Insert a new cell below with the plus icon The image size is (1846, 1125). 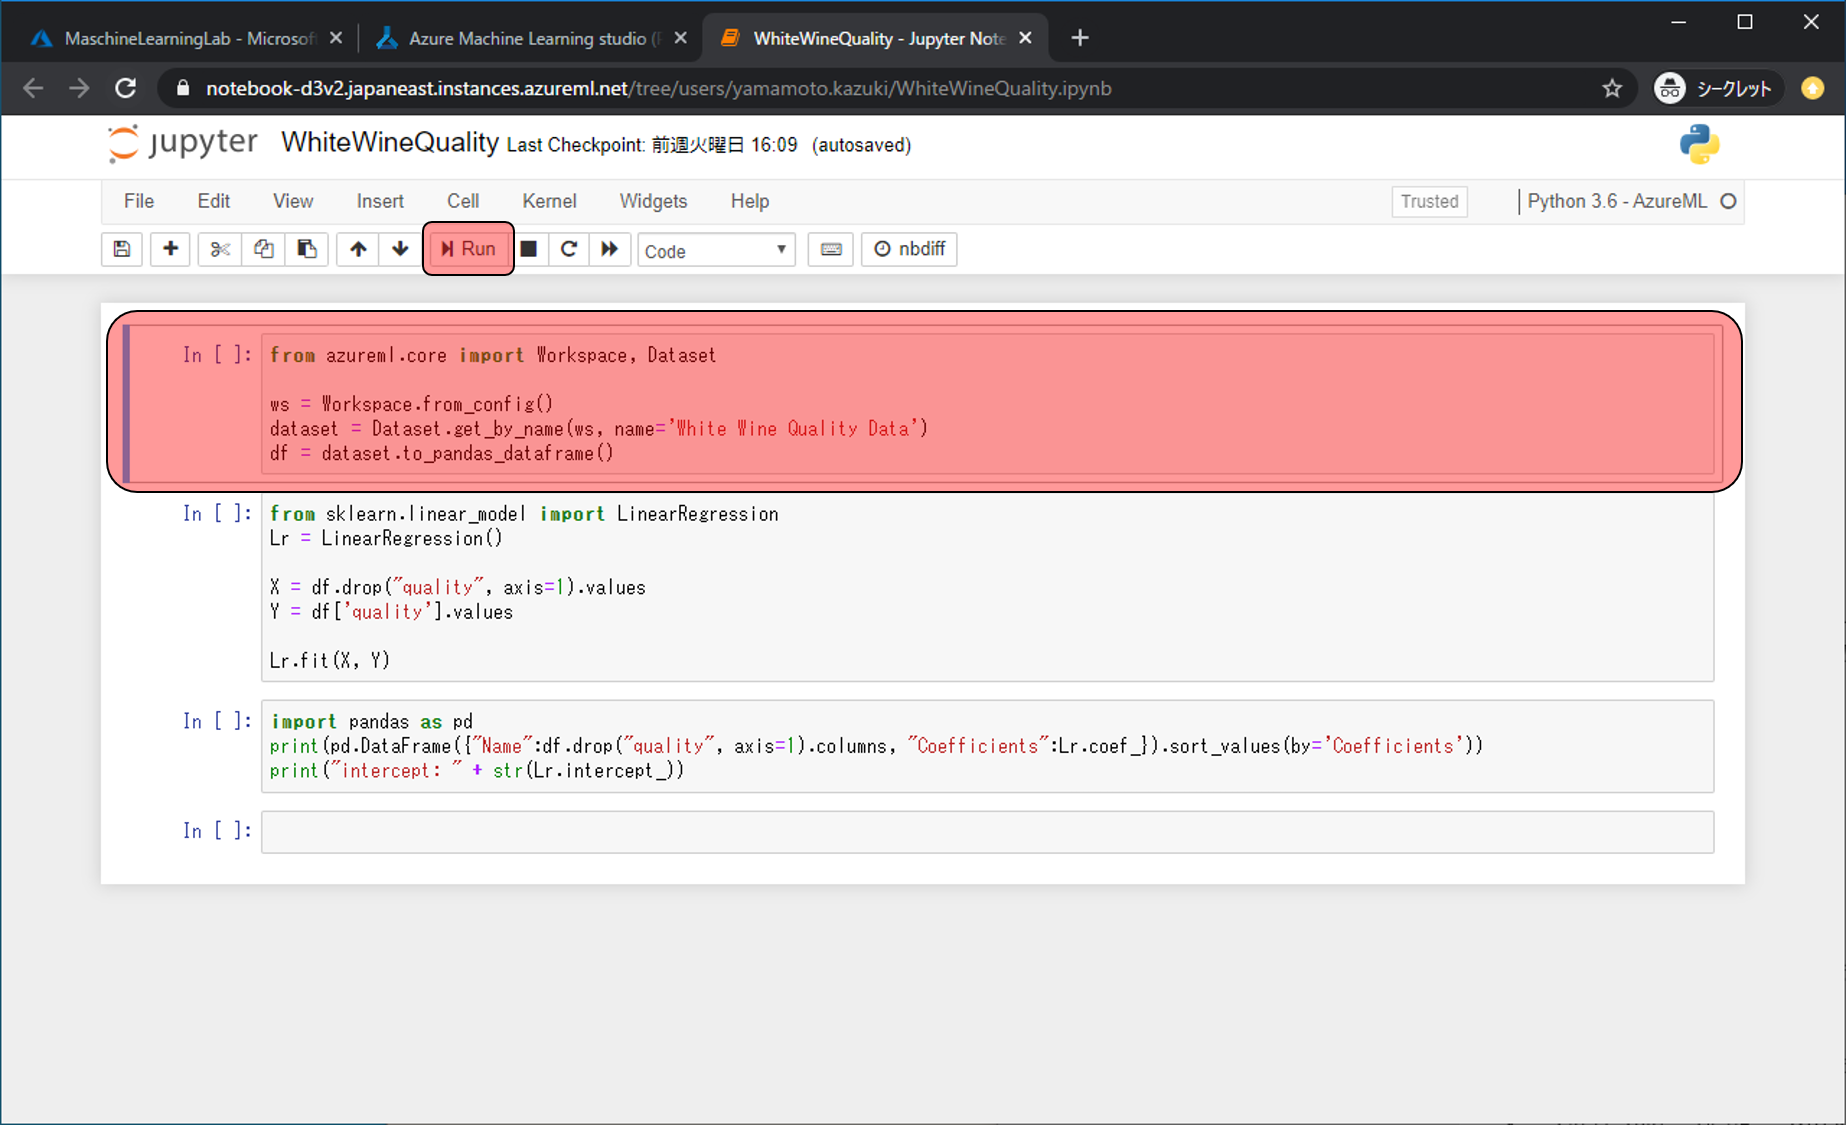(x=171, y=249)
